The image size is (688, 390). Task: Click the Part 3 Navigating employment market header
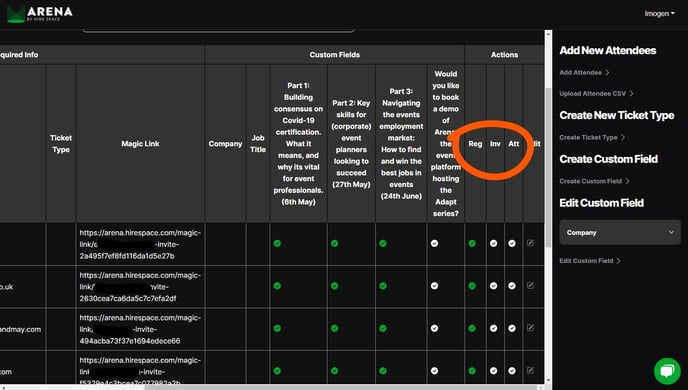401,144
